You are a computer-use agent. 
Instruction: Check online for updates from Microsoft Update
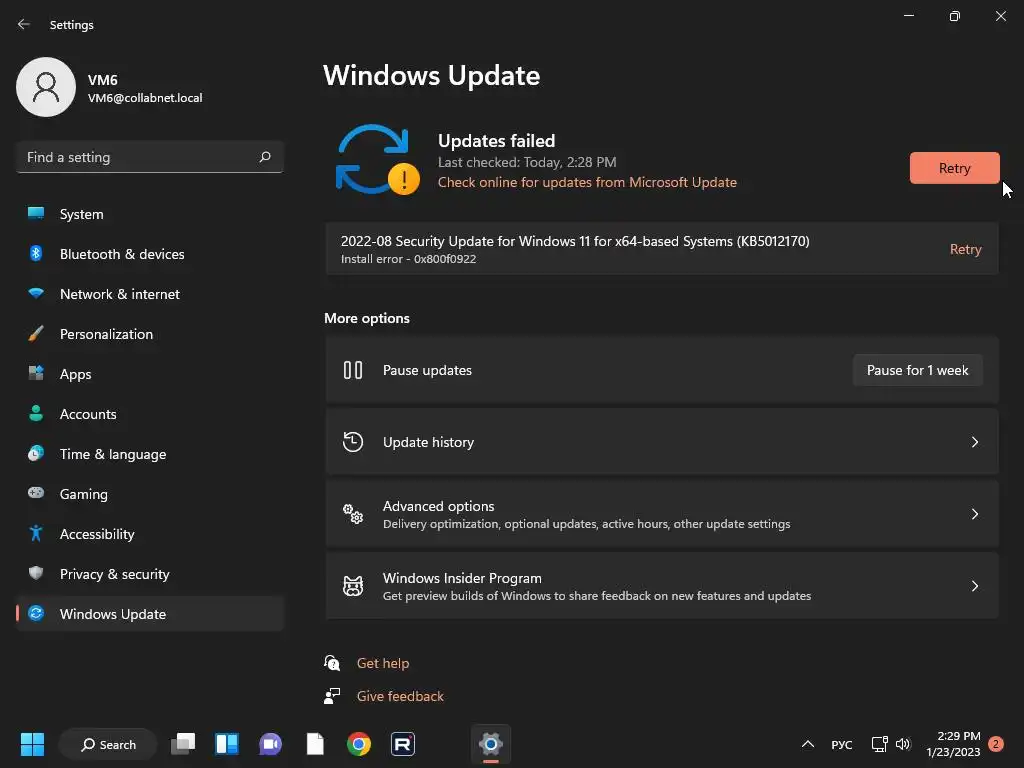[587, 182]
